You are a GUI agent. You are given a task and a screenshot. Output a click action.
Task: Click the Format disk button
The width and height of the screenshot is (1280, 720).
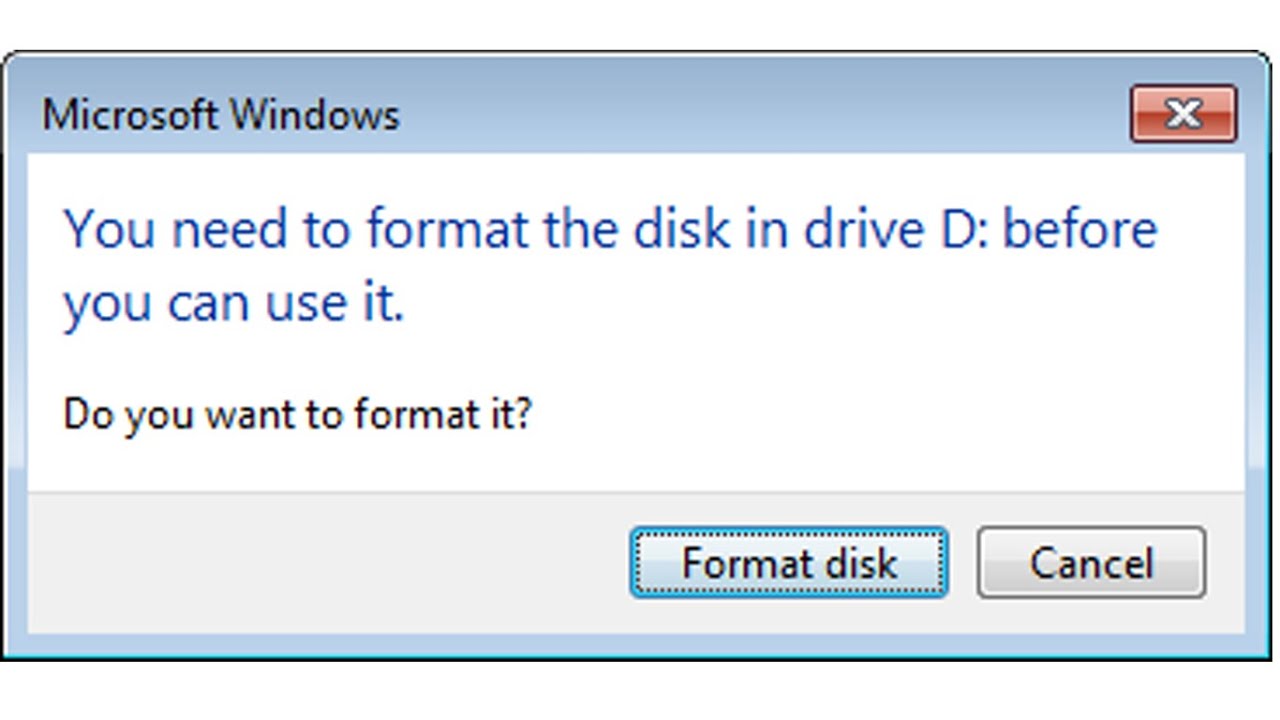point(788,563)
